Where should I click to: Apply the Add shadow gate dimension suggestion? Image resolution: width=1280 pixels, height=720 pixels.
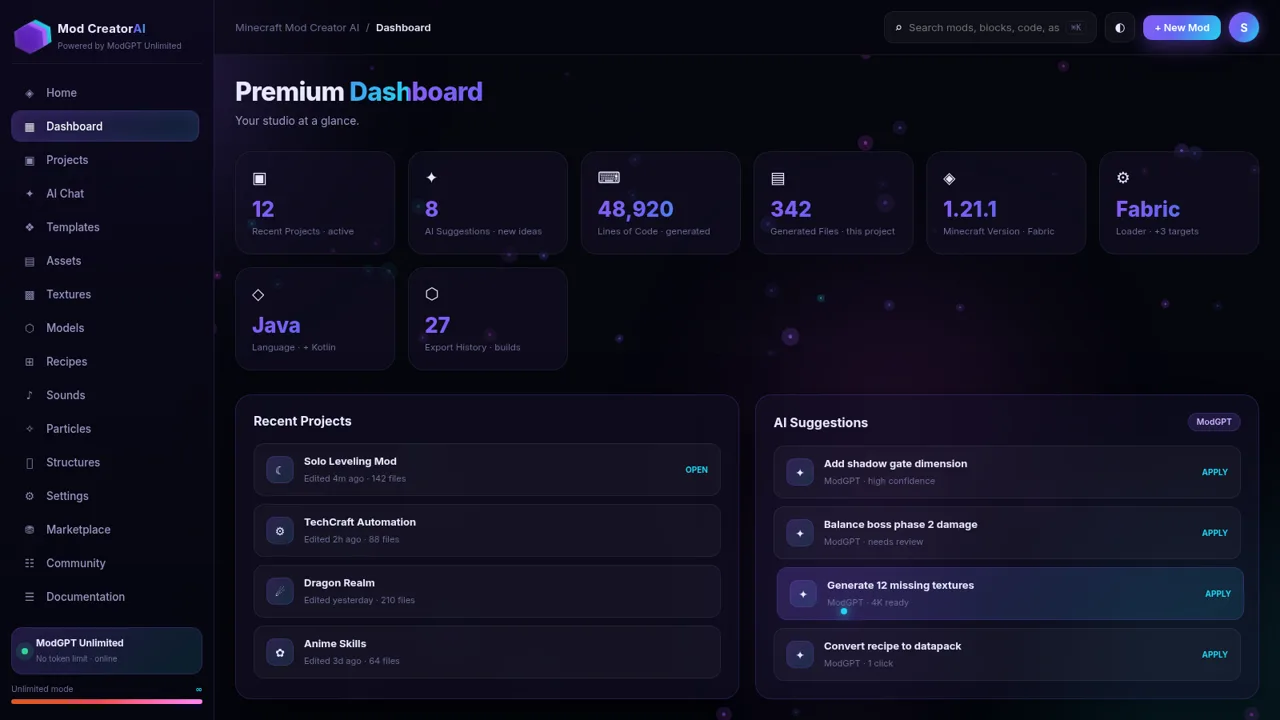[1214, 472]
